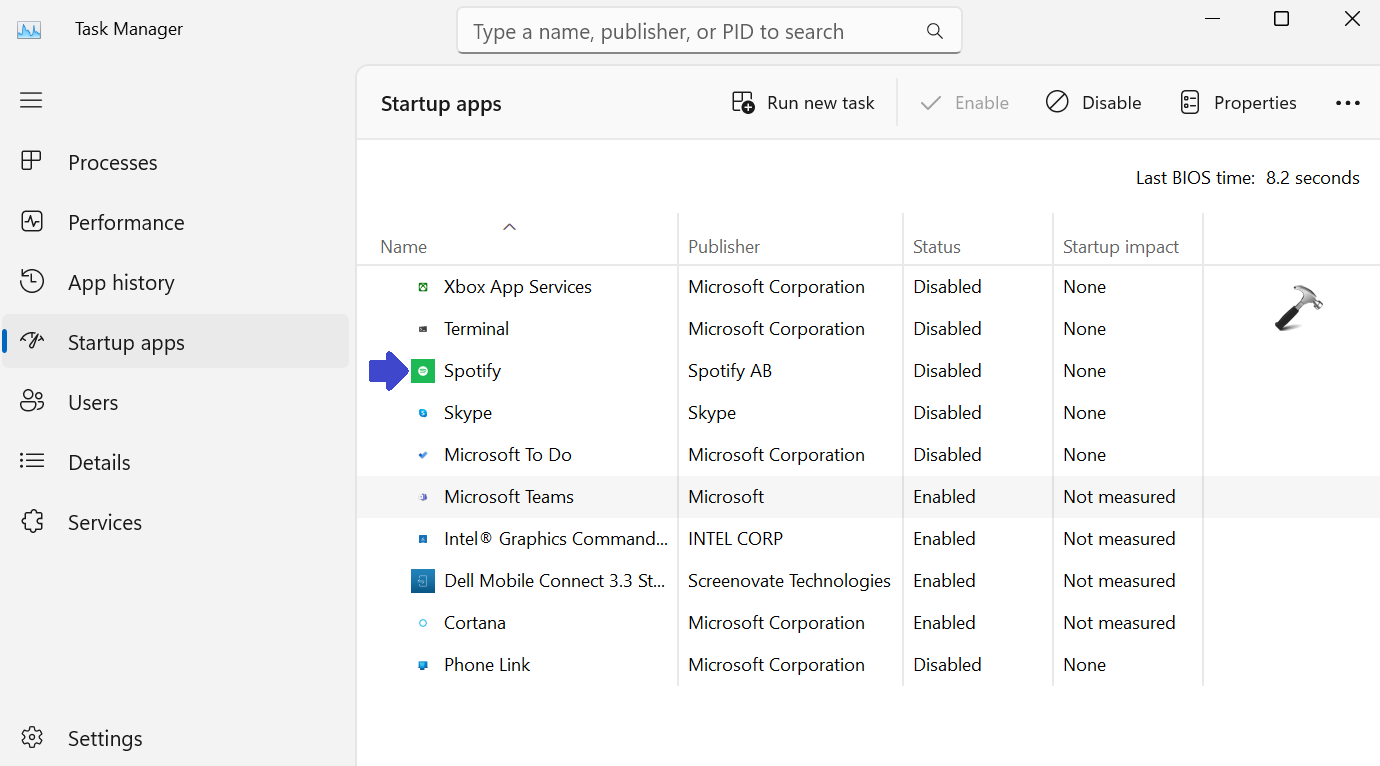Image resolution: width=1380 pixels, height=766 pixels.
Task: Click the Xbox App Services icon
Action: pos(423,287)
